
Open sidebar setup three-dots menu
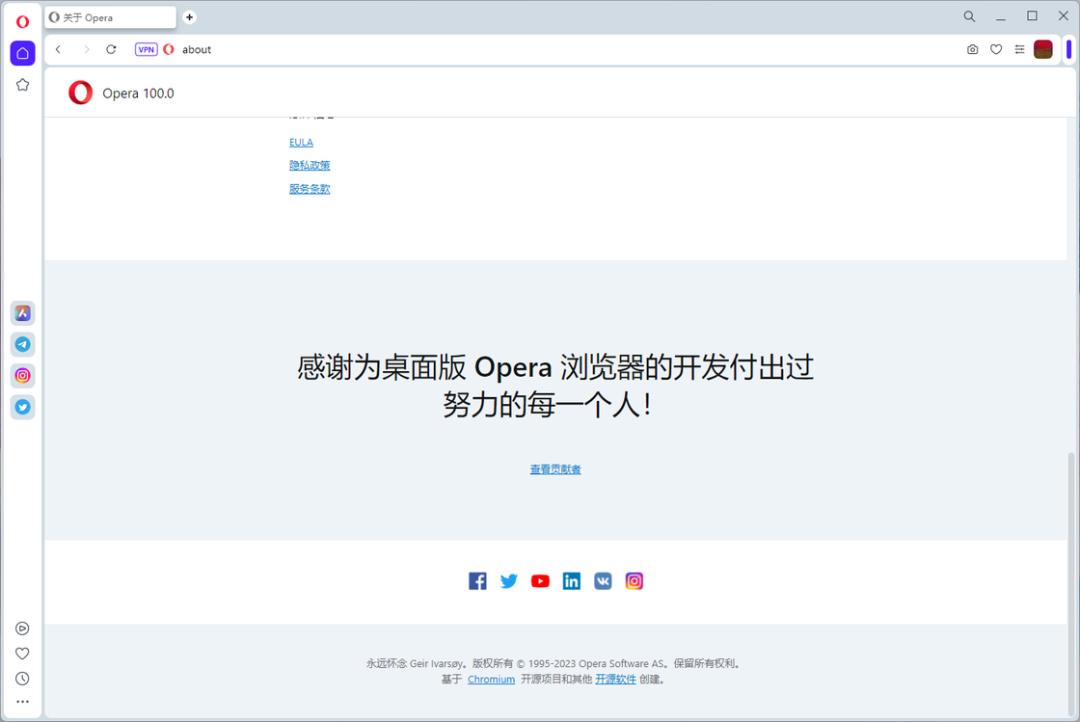pos(22,702)
